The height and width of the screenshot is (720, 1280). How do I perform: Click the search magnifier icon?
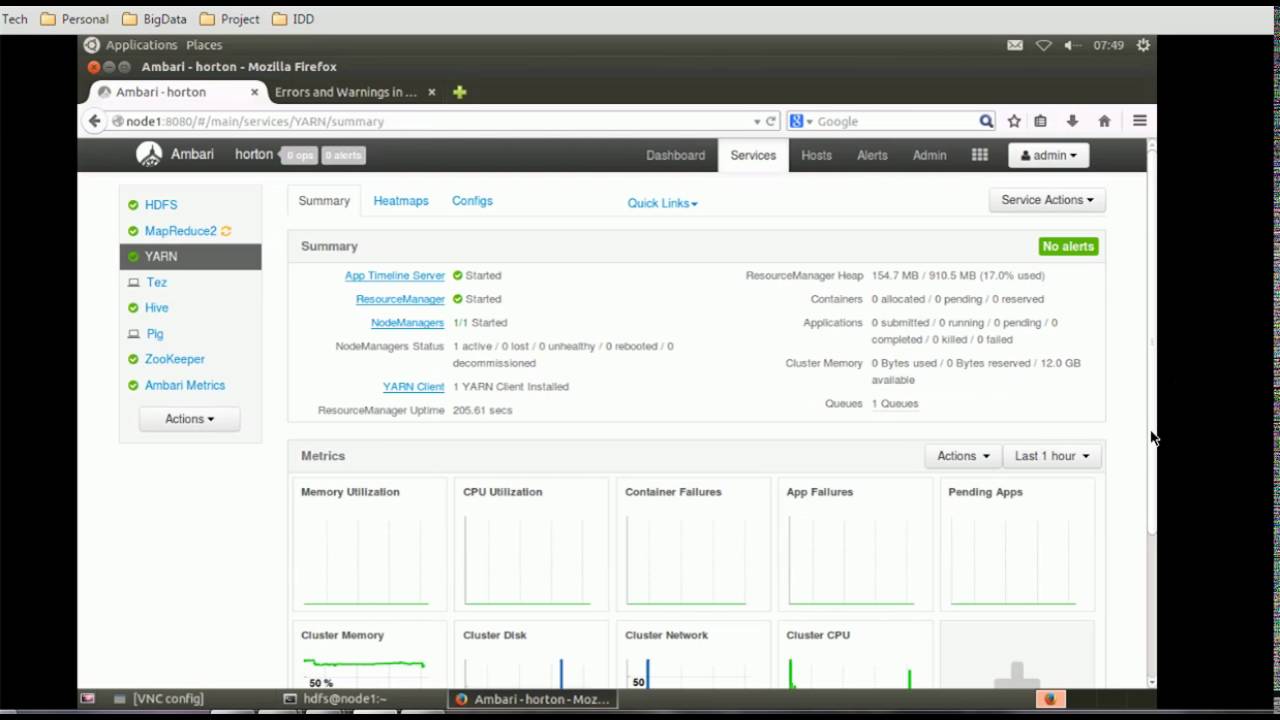click(x=986, y=121)
